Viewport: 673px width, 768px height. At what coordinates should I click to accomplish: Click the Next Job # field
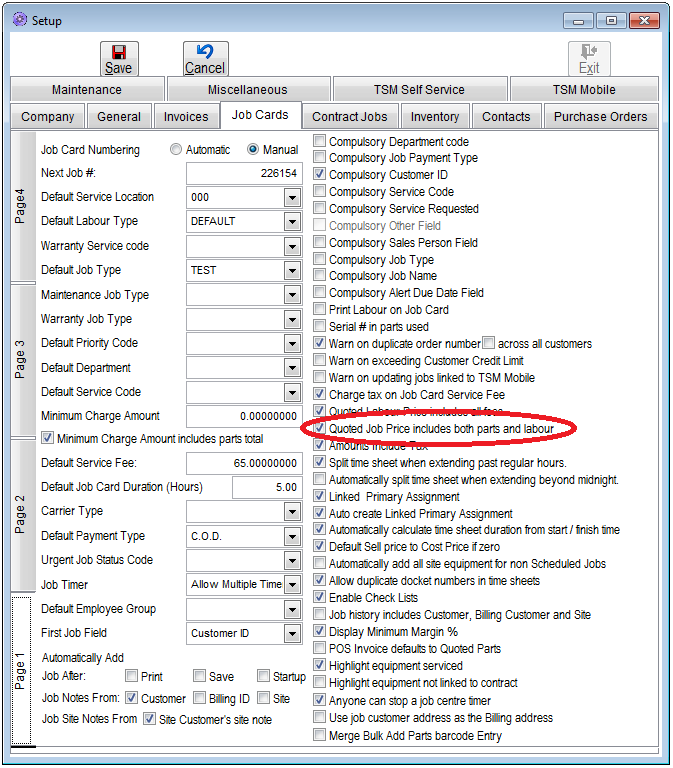tap(243, 174)
